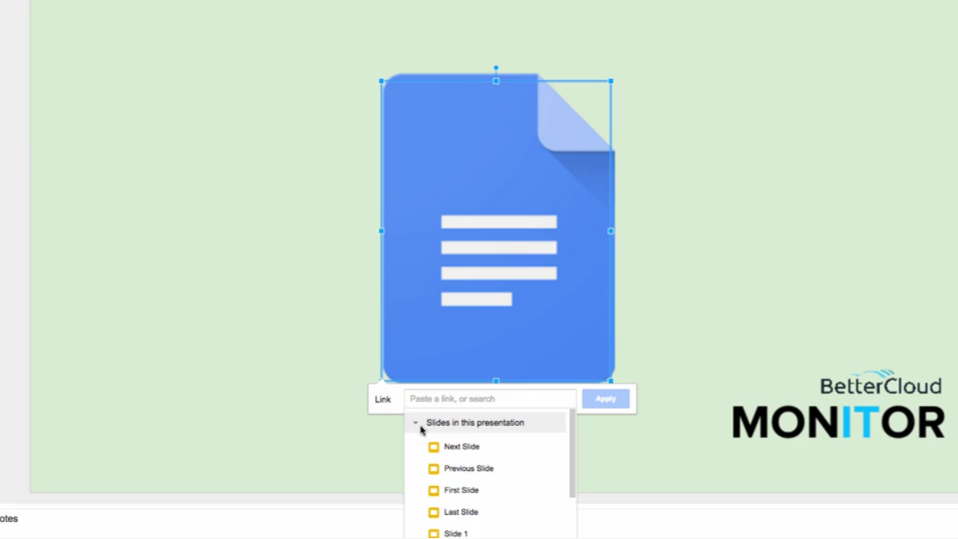The height and width of the screenshot is (539, 958).
Task: Choose the Last Slide link option
Action: [x=461, y=512]
